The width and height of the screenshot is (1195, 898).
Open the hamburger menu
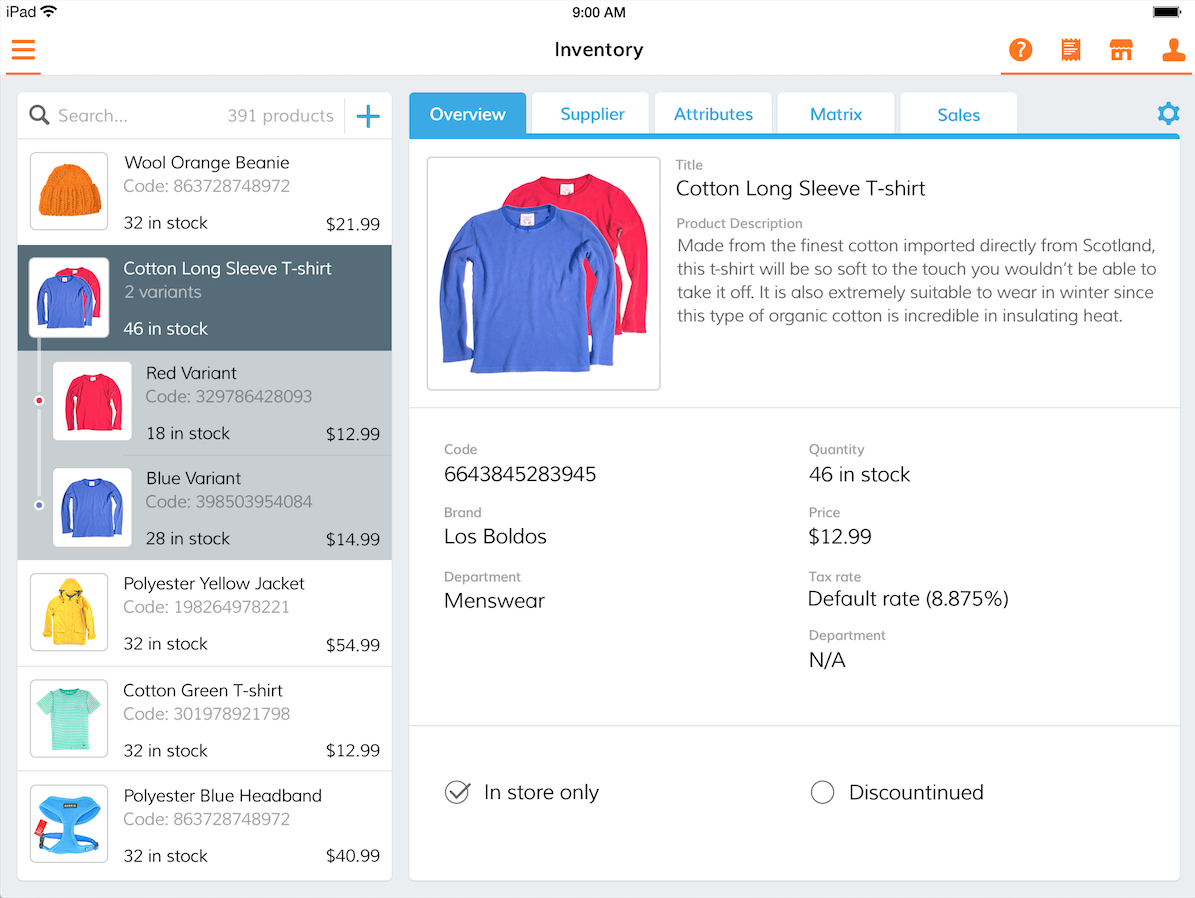[x=24, y=50]
